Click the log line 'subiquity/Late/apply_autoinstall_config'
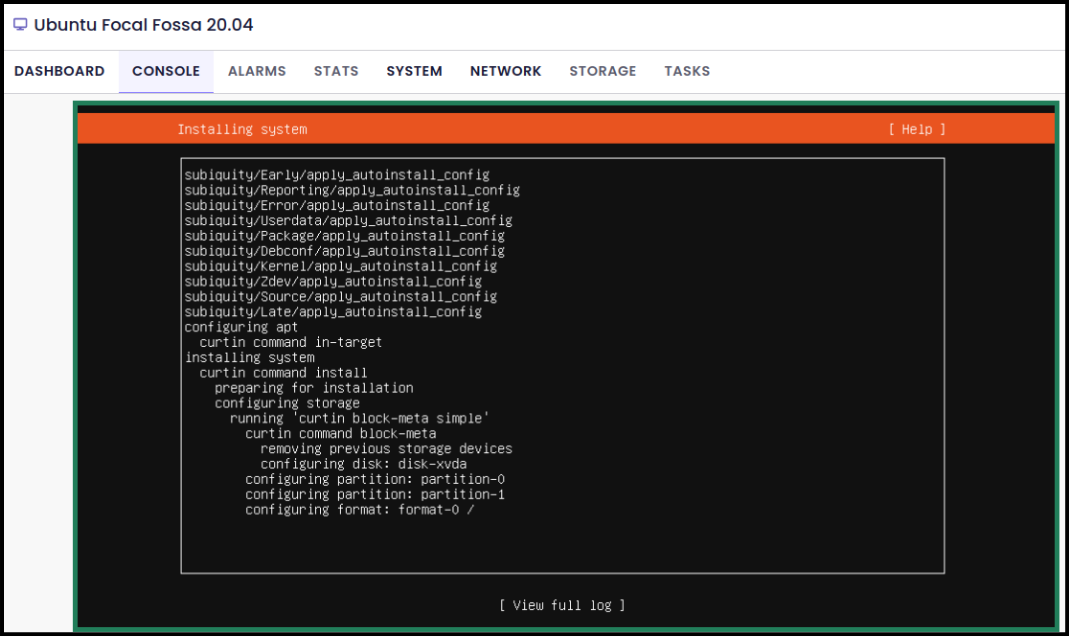The width and height of the screenshot is (1070, 637). (333, 311)
